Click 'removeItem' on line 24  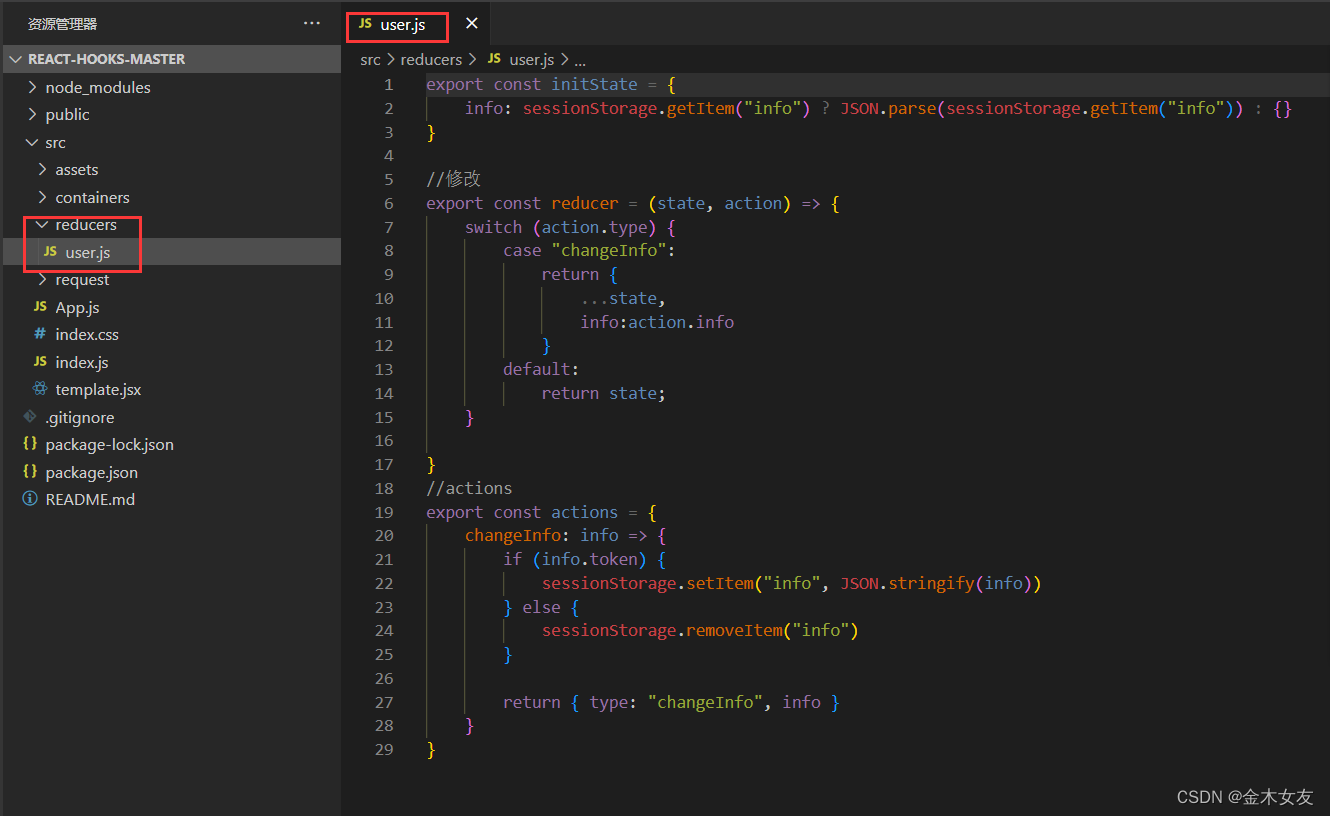point(734,631)
